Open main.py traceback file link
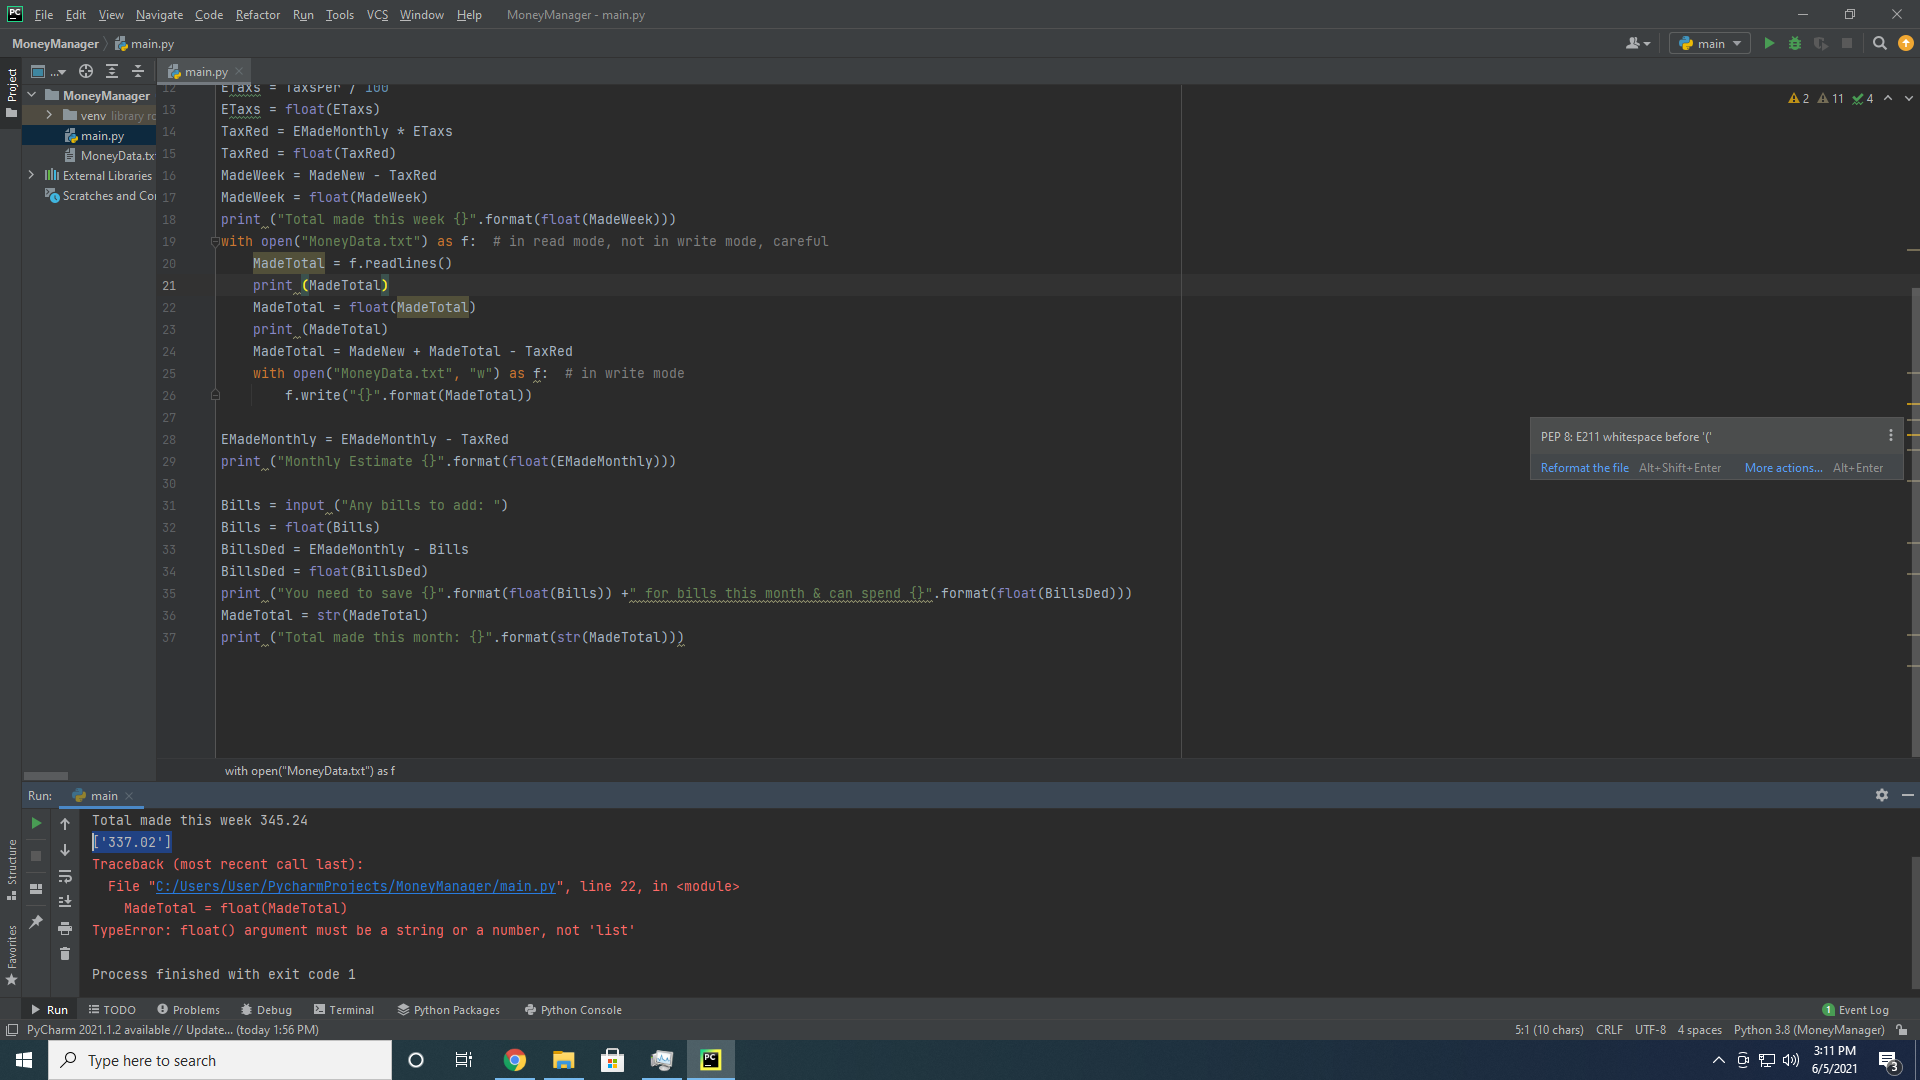Screen dimensions: 1920x1080 tap(355, 887)
